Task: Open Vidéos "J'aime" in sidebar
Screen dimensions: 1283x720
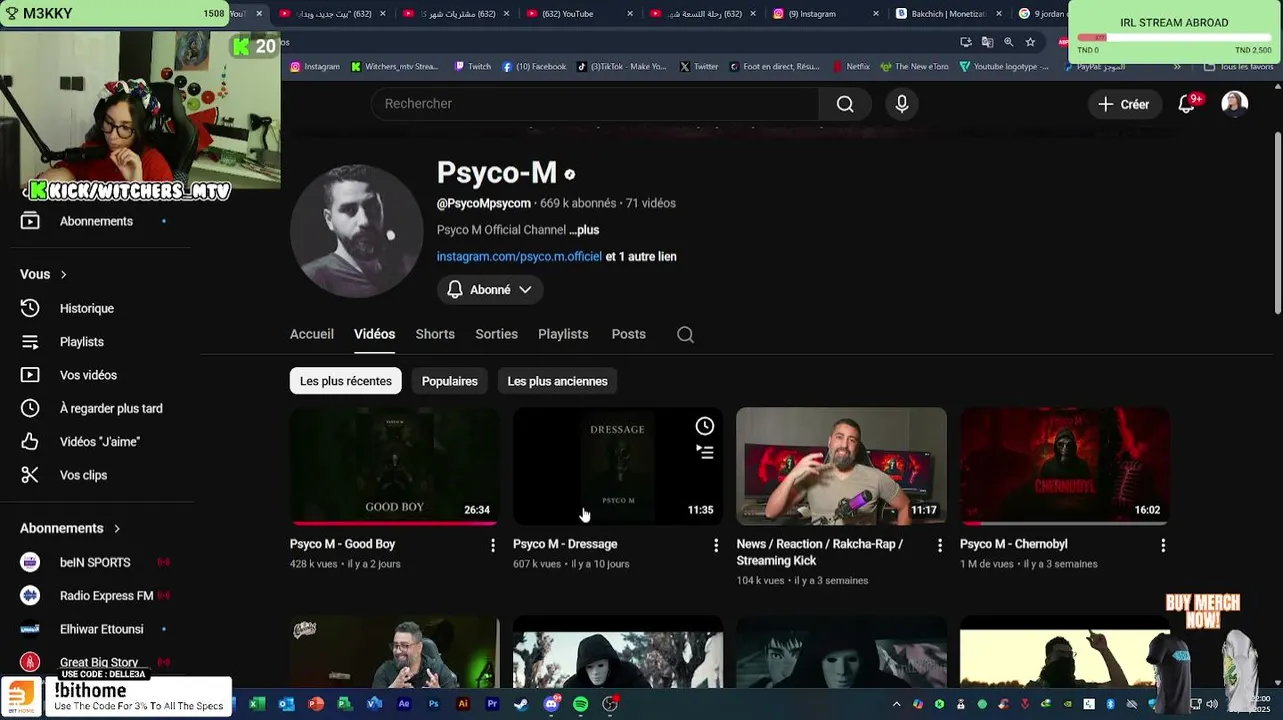Action: coord(100,442)
